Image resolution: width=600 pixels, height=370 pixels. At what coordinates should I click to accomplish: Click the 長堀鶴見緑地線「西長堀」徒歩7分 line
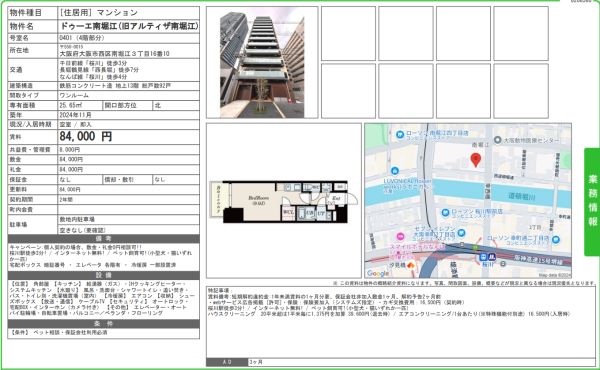[x=99, y=70]
